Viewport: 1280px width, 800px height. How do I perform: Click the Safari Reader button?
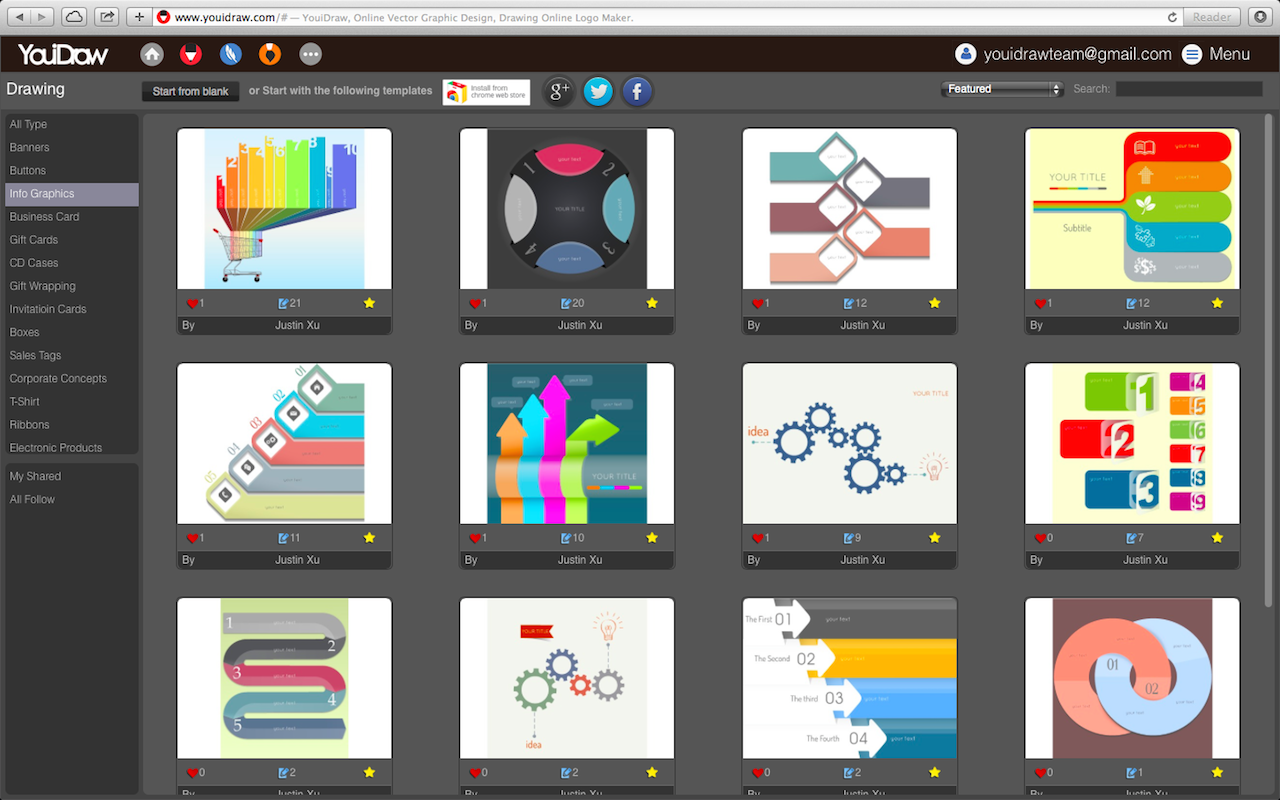pos(1212,17)
